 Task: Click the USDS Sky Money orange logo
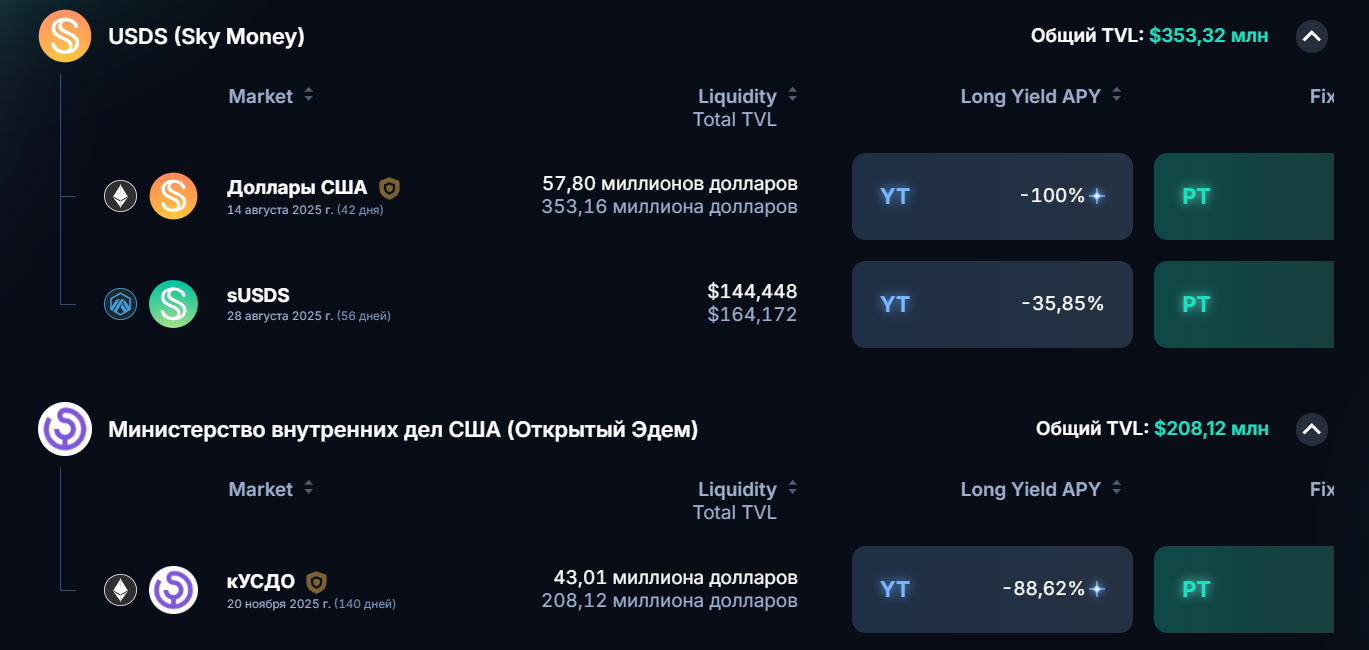pyautogui.click(x=65, y=37)
